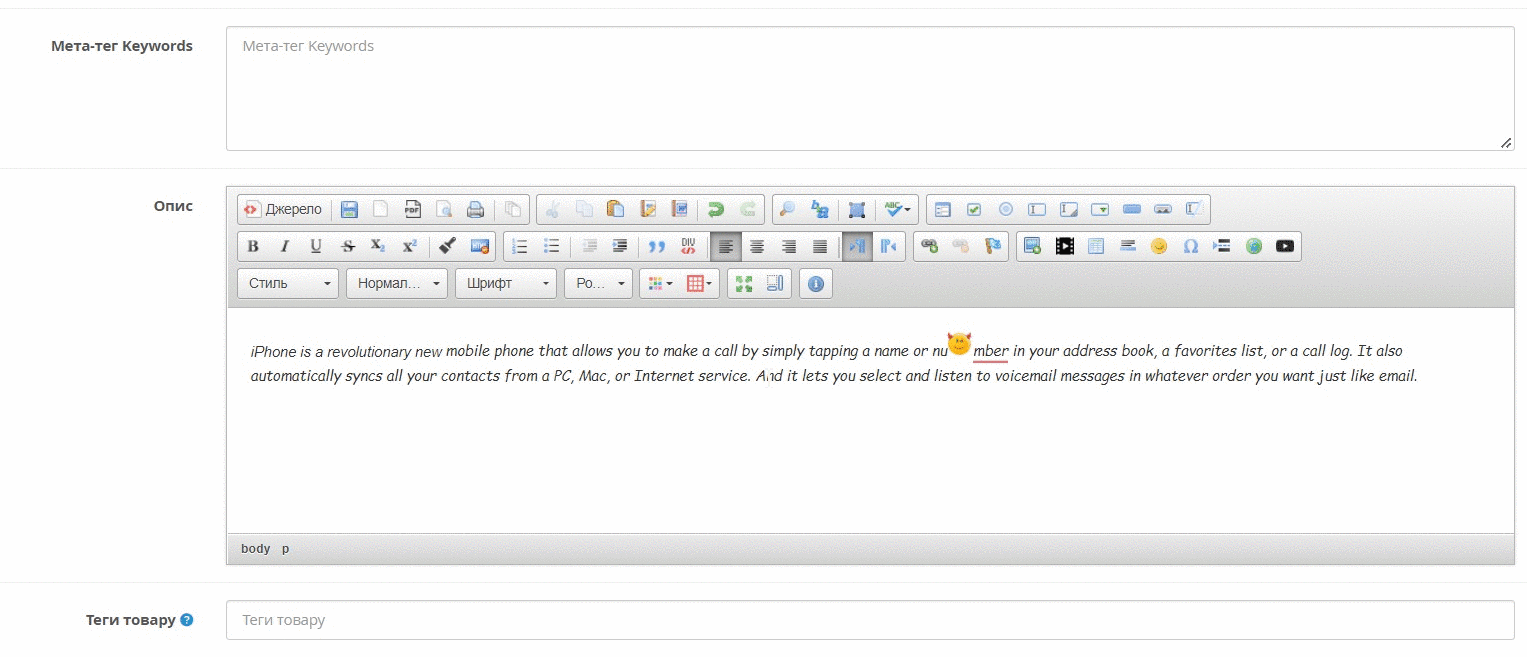This screenshot has width=1527, height=657.
Task: Insert video with the film-strip icon
Action: click(1065, 246)
